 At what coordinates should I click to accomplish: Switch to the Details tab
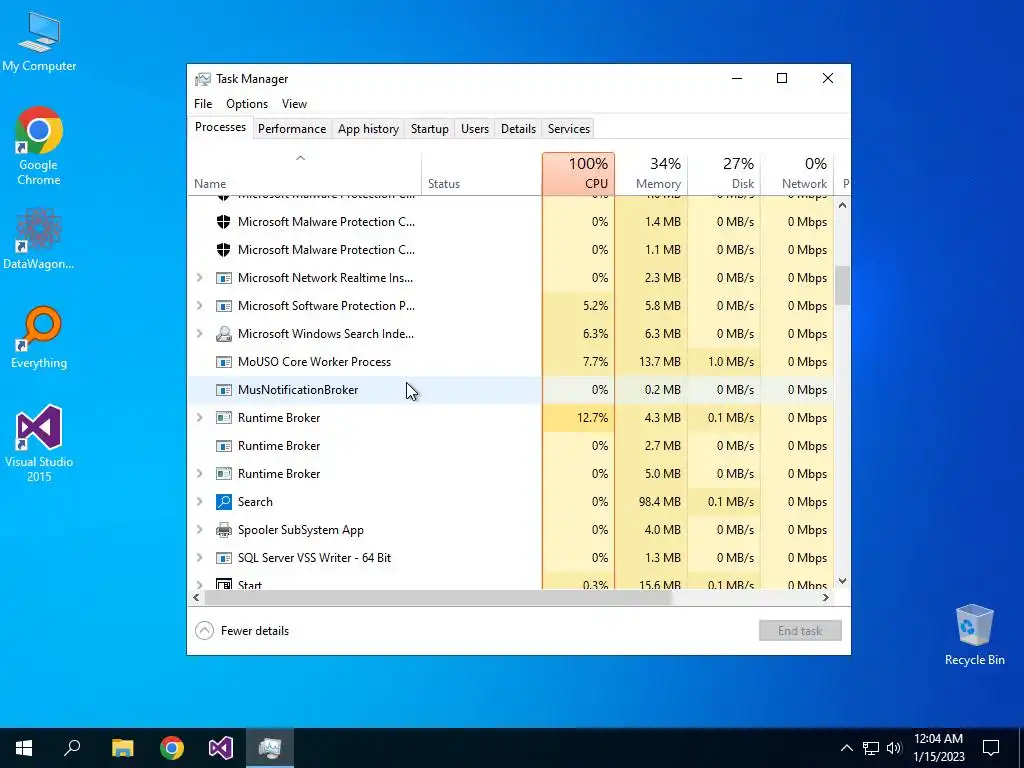[x=519, y=129]
